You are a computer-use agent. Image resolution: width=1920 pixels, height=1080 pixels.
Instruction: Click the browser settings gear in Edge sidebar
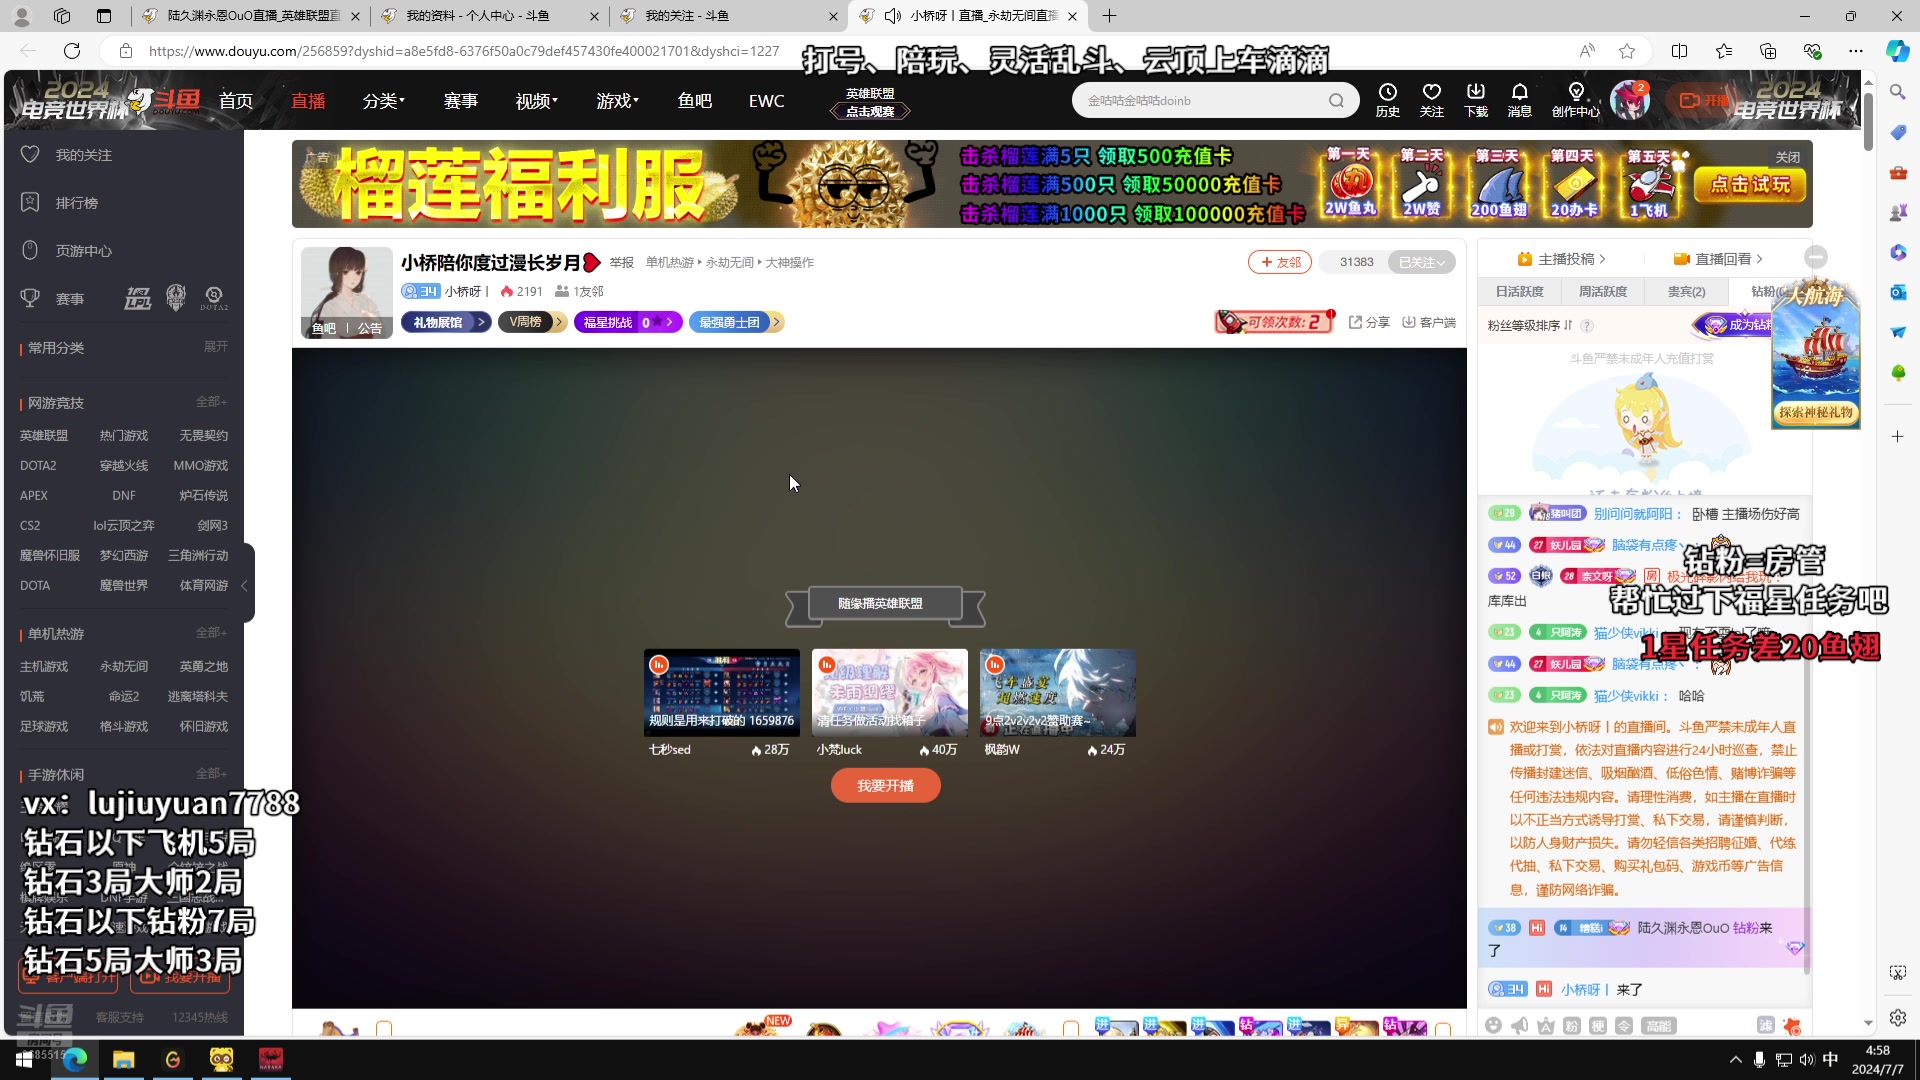tap(1898, 1017)
